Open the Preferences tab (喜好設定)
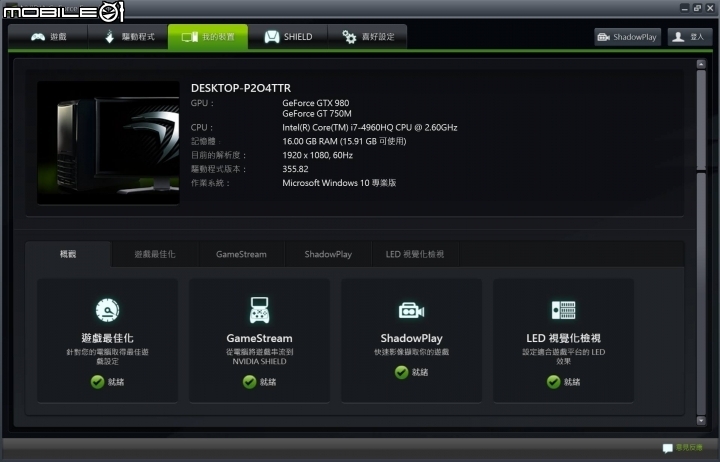The height and width of the screenshot is (462, 720). 367,37
